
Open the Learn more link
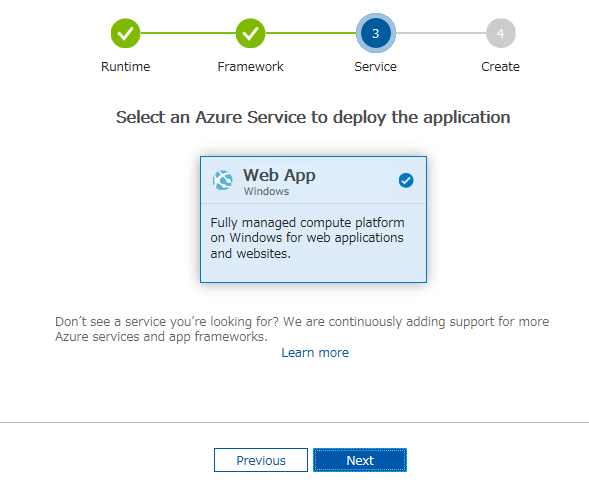(315, 352)
